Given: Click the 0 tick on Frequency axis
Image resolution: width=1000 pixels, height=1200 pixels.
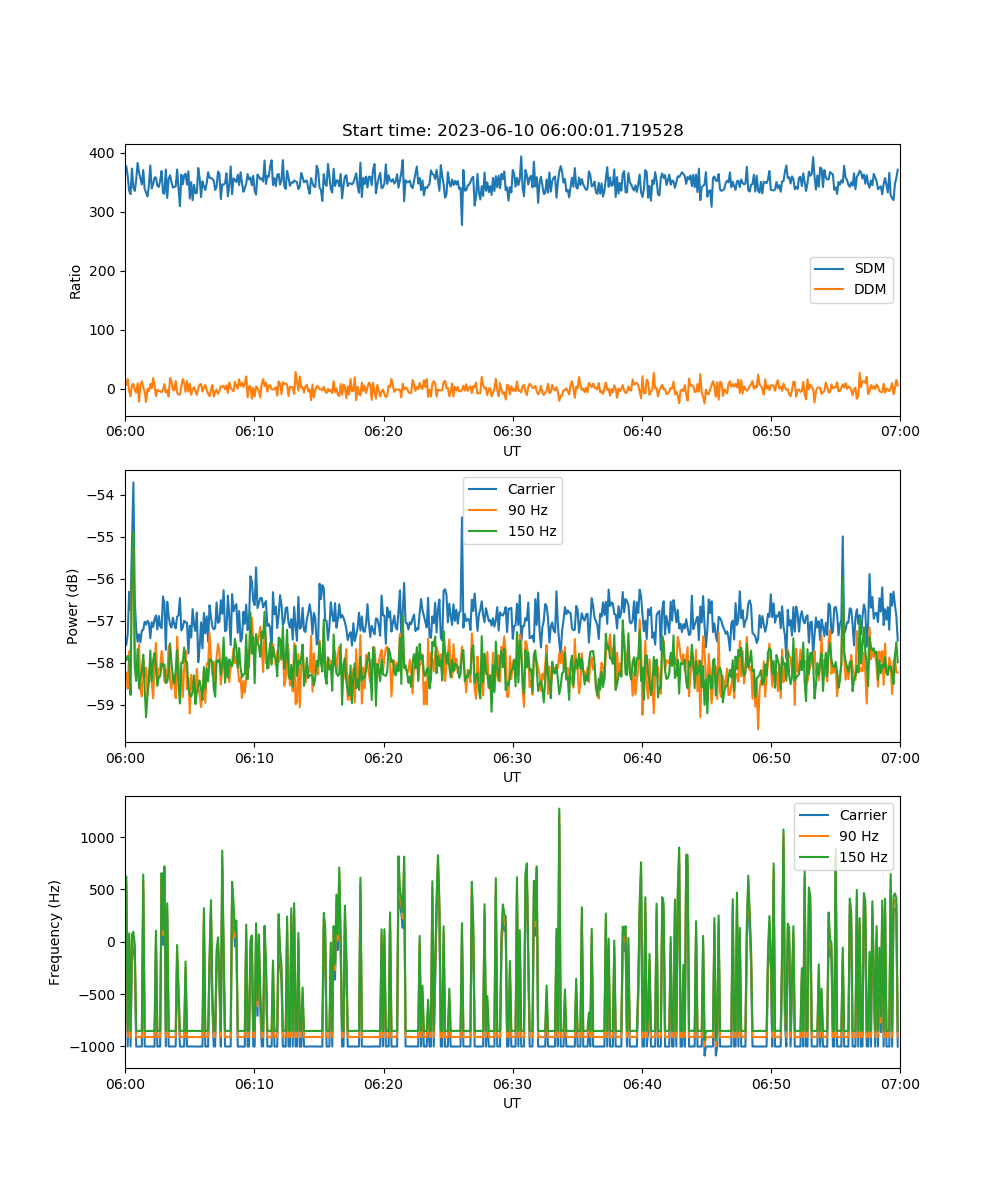Looking at the screenshot, I should pos(113,942).
